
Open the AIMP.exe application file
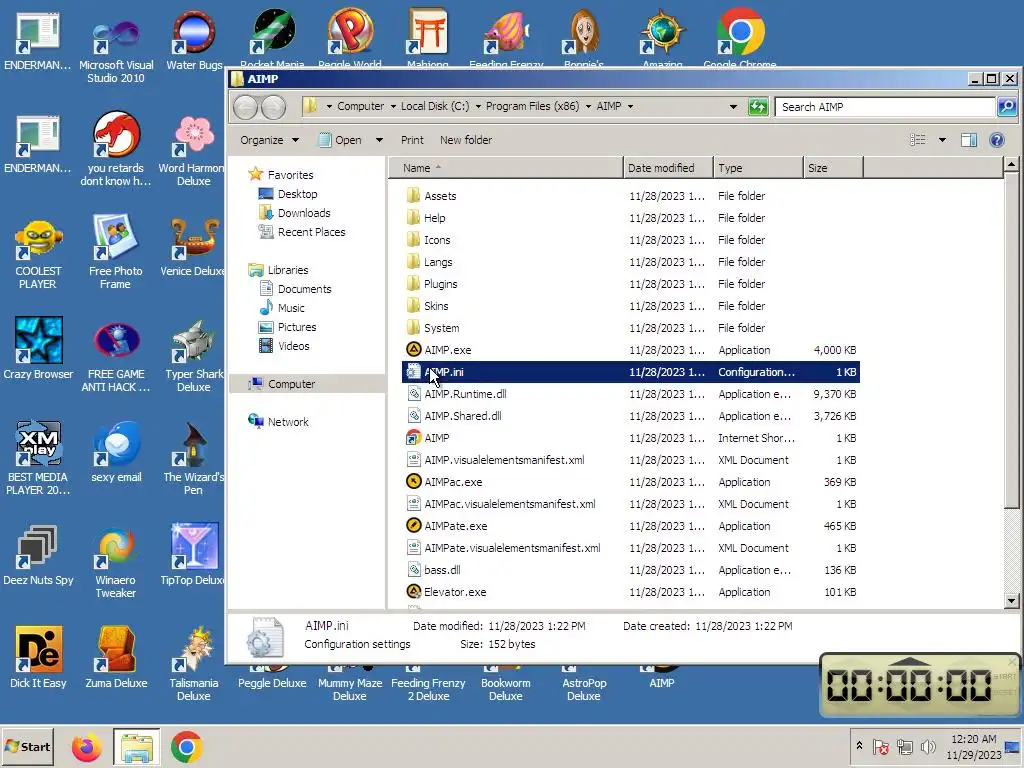click(x=447, y=350)
